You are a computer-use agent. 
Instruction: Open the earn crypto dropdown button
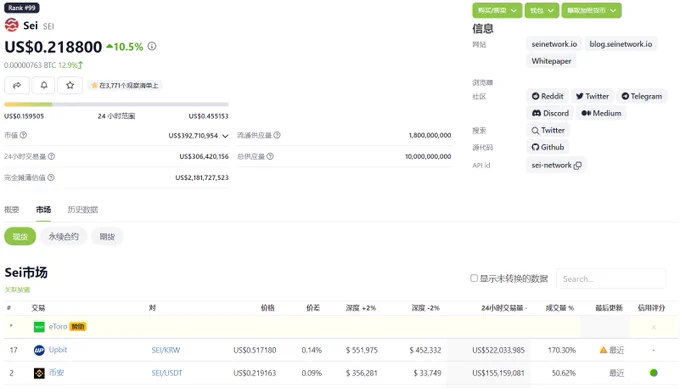pos(591,10)
